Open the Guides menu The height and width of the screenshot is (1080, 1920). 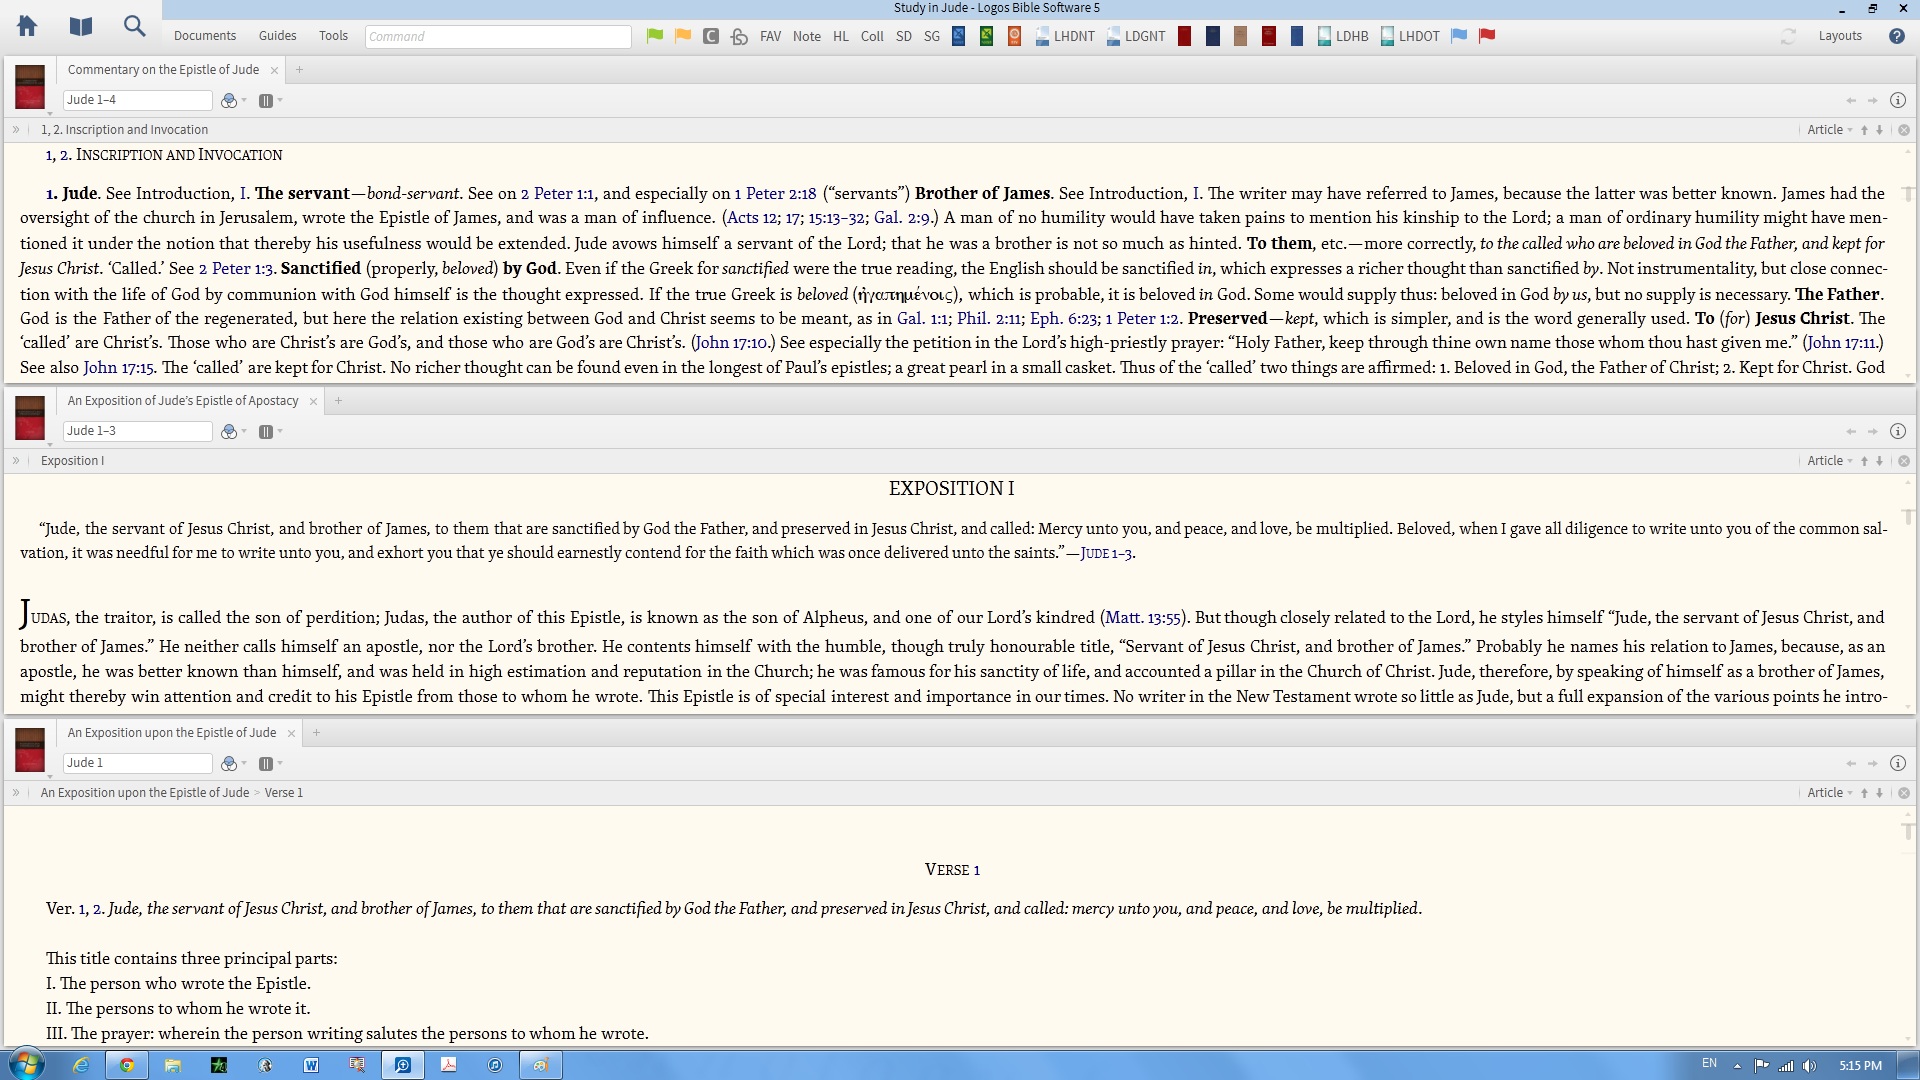coord(277,36)
